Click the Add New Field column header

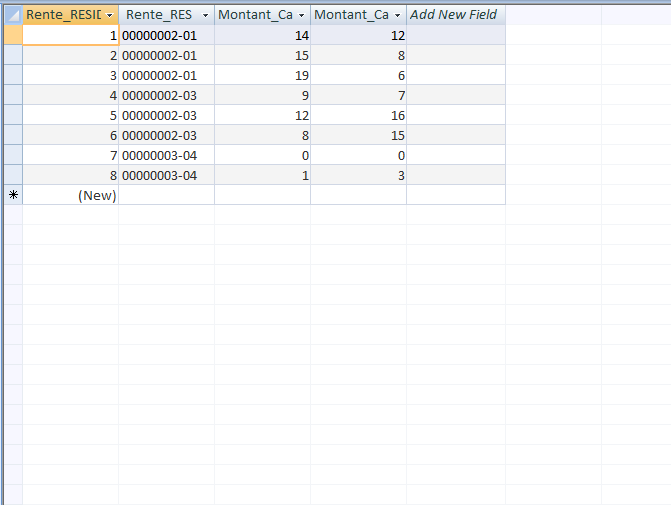pyautogui.click(x=456, y=15)
